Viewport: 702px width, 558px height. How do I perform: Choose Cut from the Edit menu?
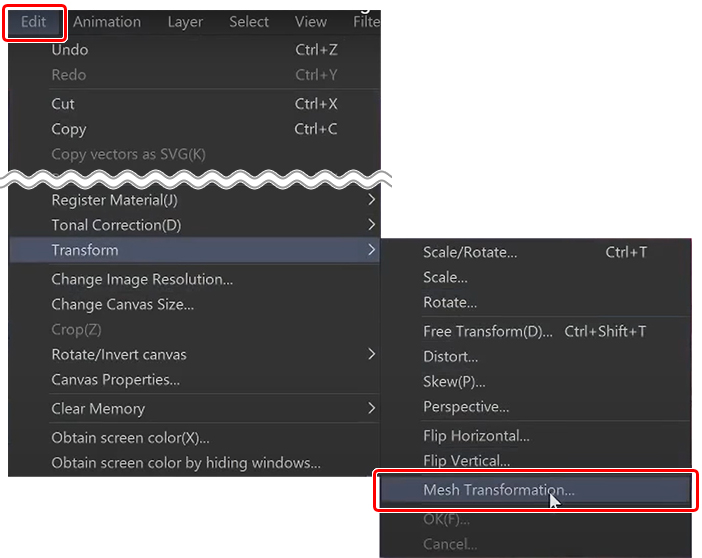[x=63, y=104]
